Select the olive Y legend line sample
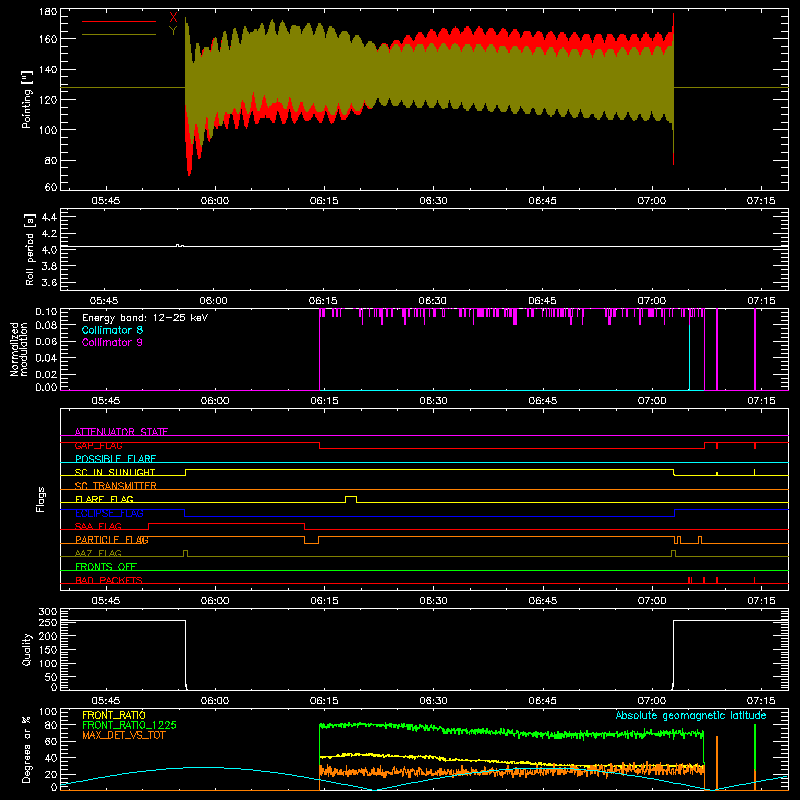Image resolution: width=800 pixels, height=800 pixels. point(119,35)
